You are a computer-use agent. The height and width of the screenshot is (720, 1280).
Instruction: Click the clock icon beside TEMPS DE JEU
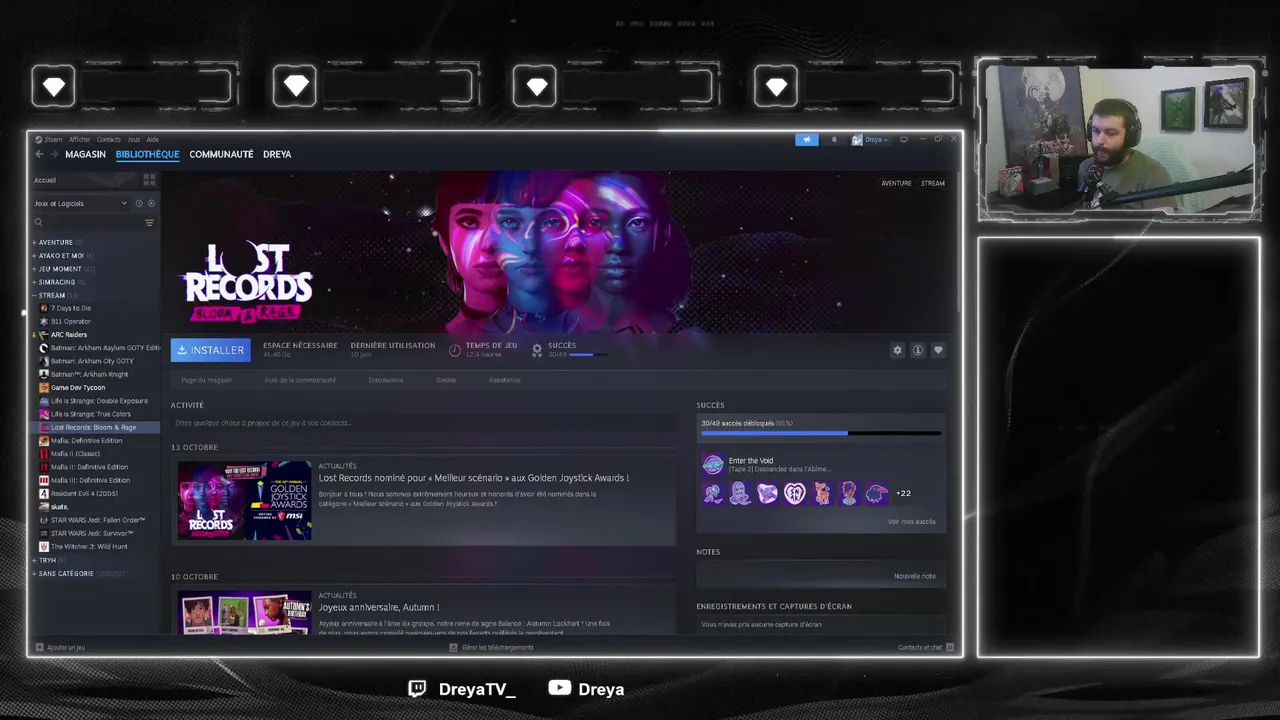(x=455, y=350)
